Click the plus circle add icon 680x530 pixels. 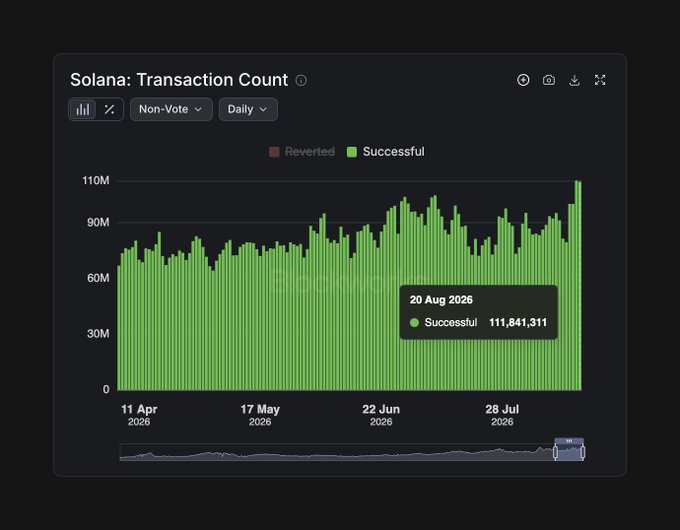523,80
